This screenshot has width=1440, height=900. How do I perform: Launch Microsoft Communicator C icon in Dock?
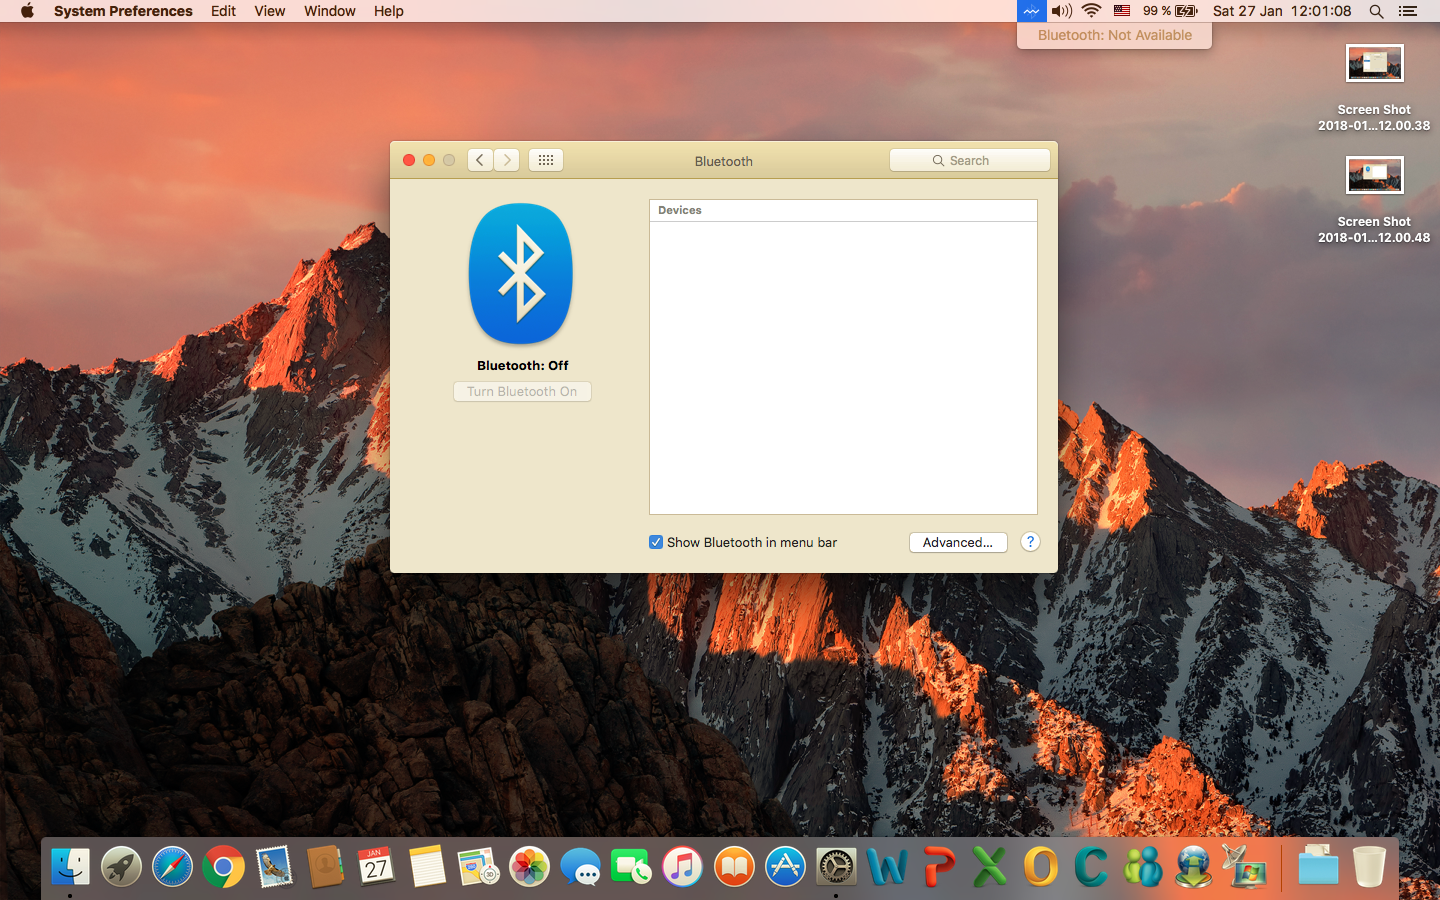point(1091,866)
